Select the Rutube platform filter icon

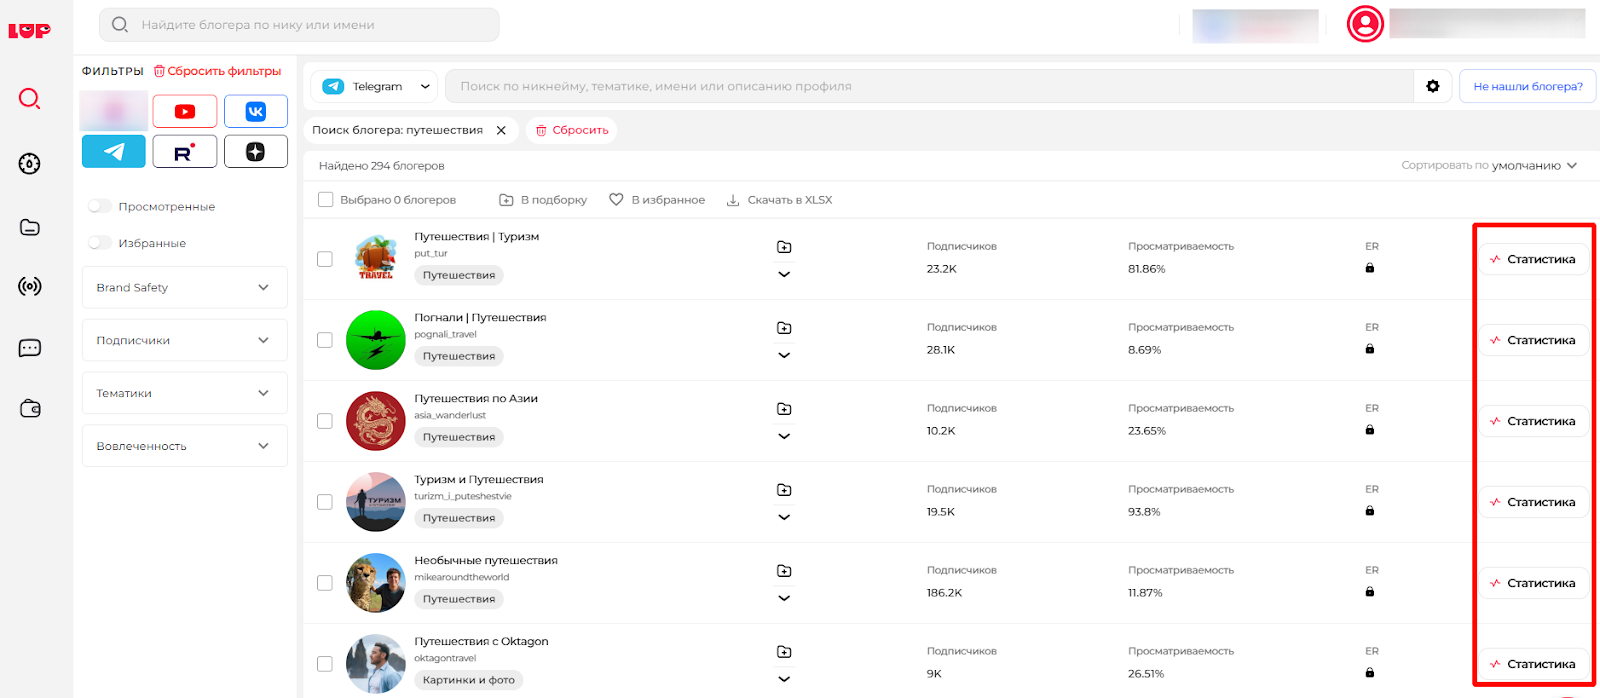[185, 152]
